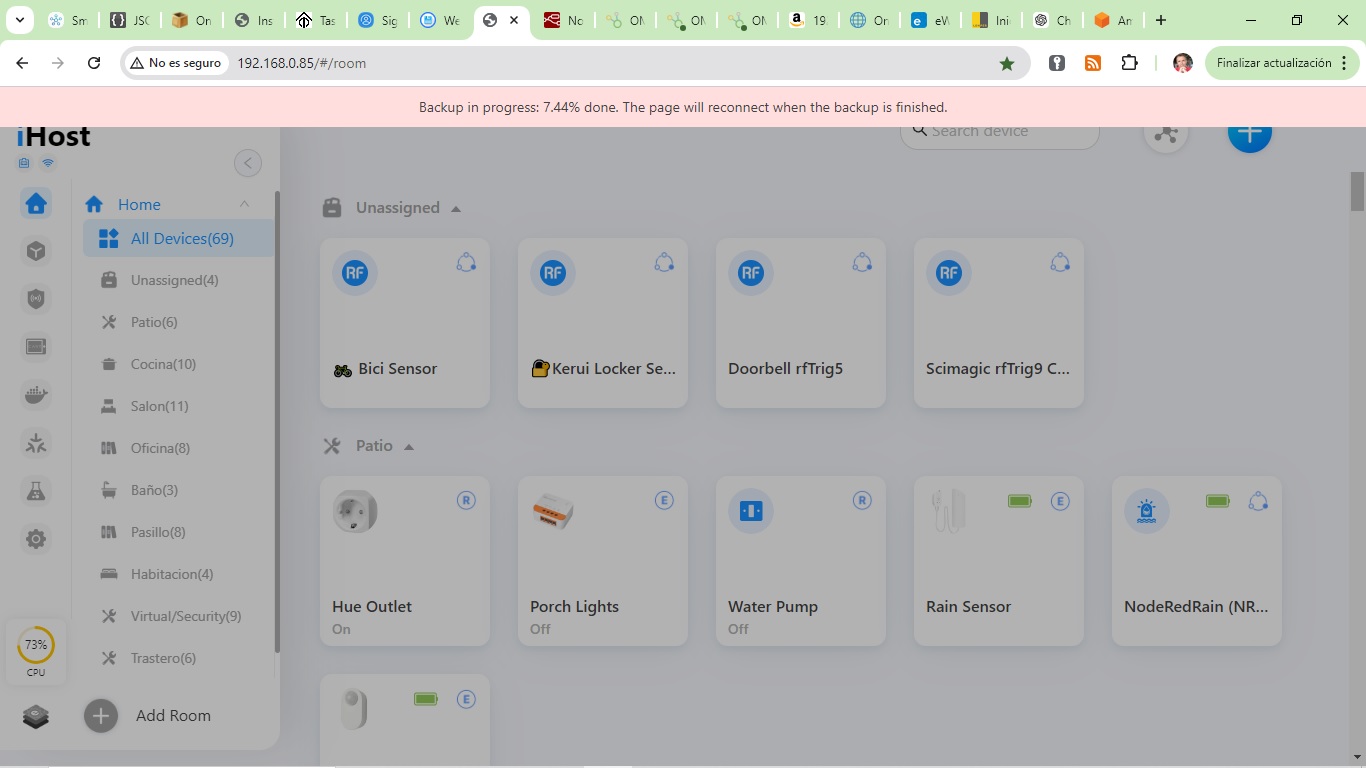Click the Docker whale icon in sidebar

[x=36, y=395]
